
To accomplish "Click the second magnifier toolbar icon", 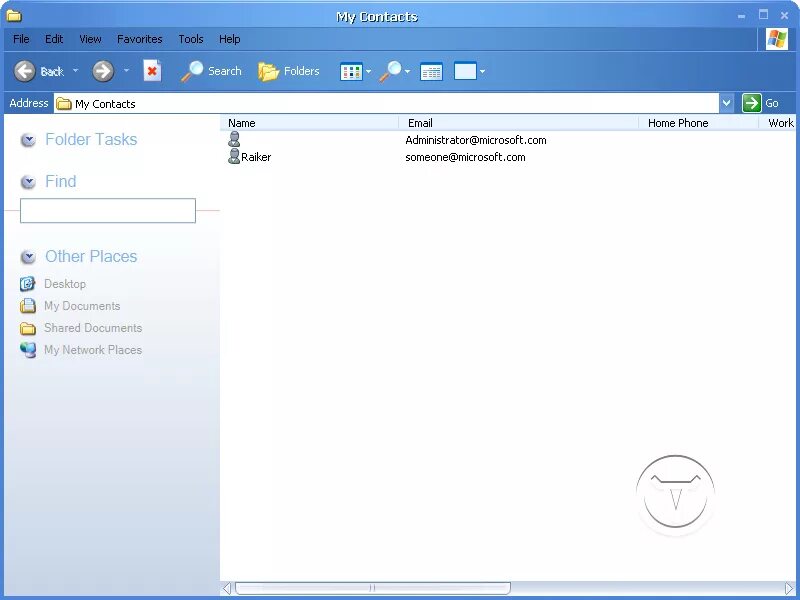I will point(391,71).
